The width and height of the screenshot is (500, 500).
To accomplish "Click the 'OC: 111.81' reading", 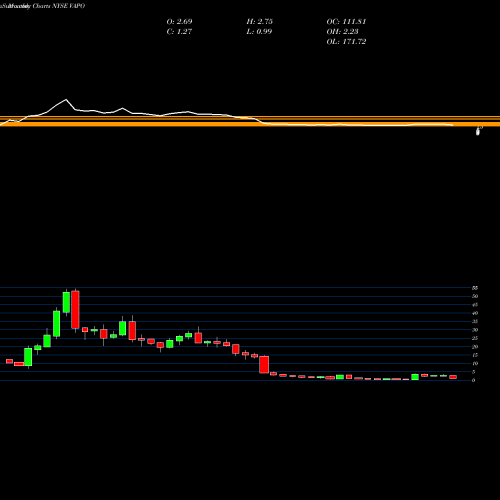I will click(x=346, y=22).
